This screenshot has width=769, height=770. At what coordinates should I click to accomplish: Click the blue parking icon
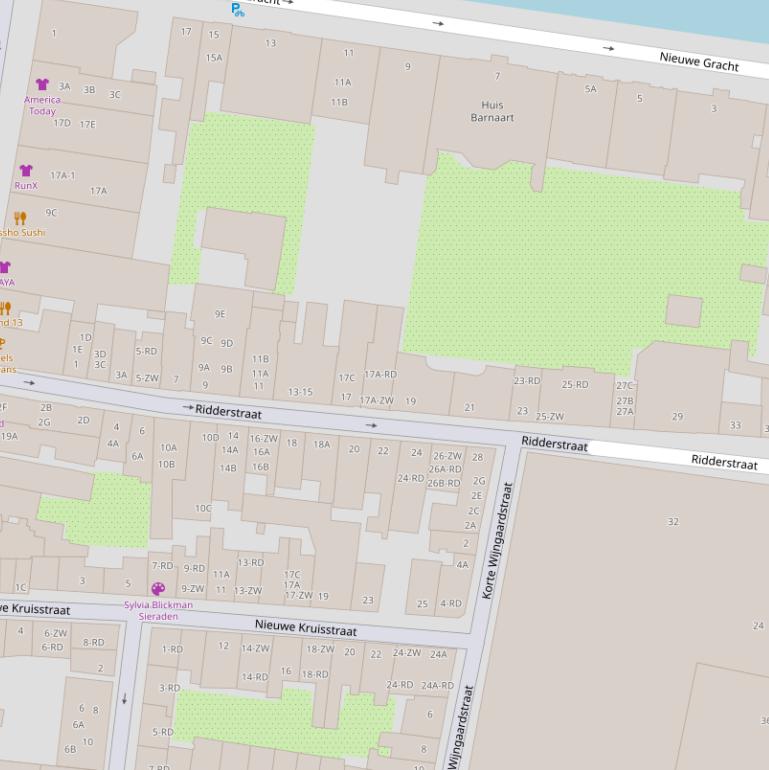(237, 10)
